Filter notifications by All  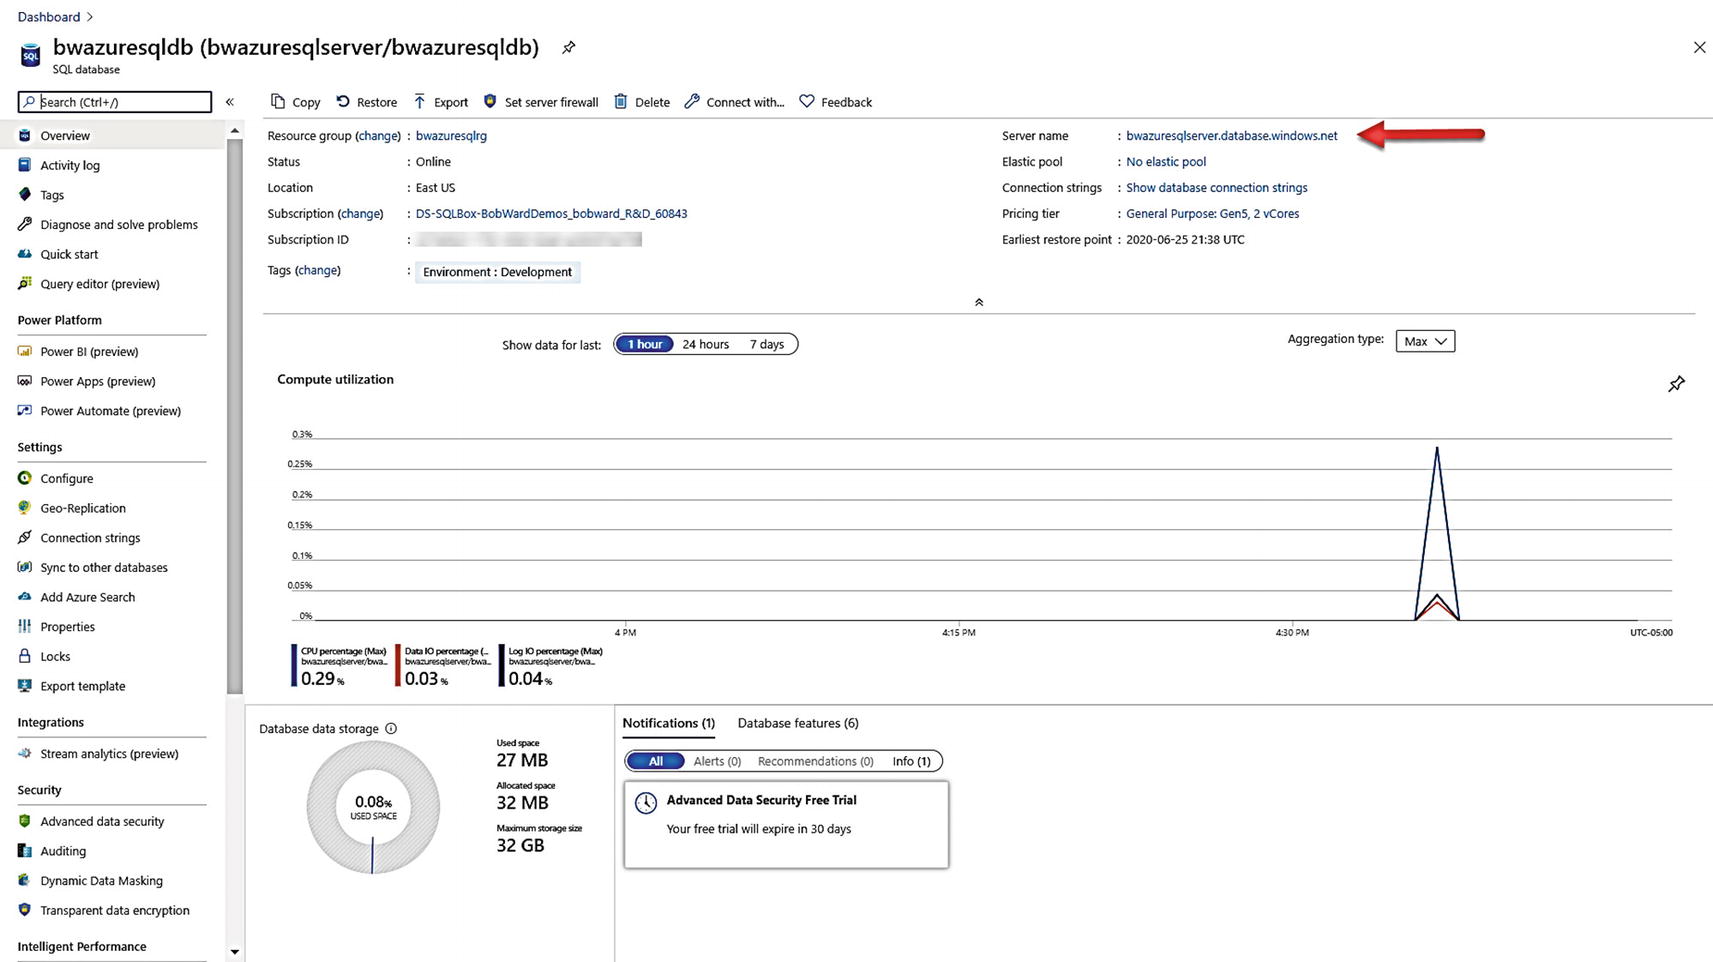655,761
